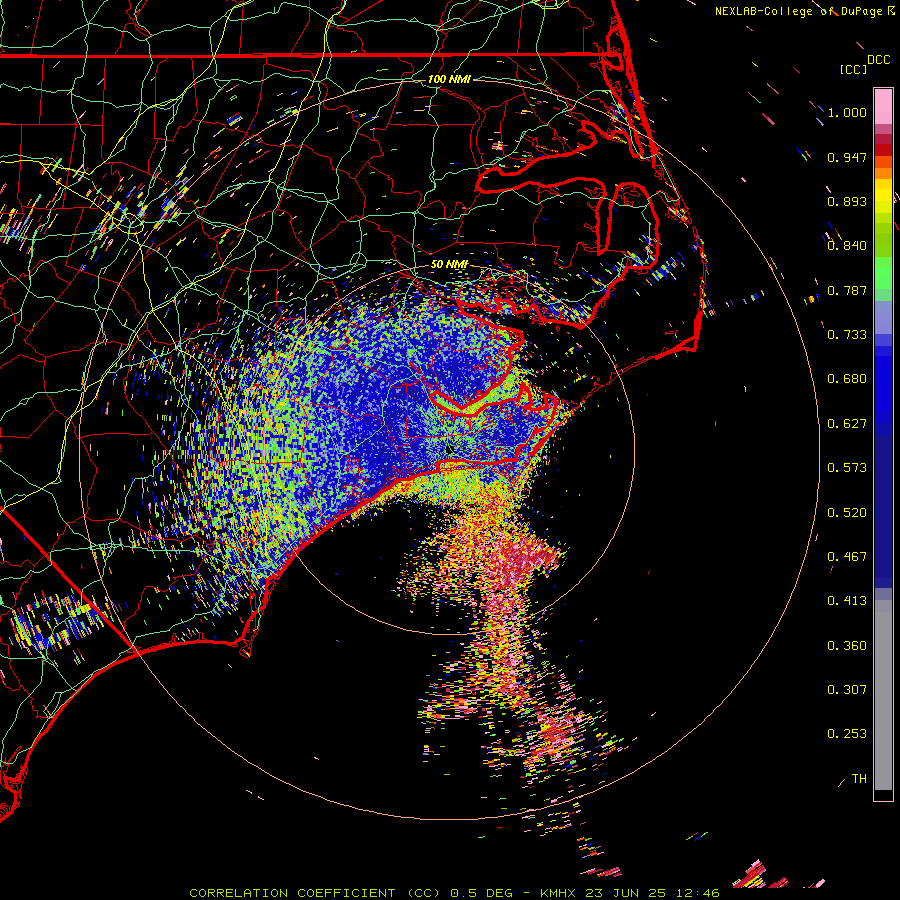
Task: Pick the yellow segment of the color bar
Action: tap(883, 196)
